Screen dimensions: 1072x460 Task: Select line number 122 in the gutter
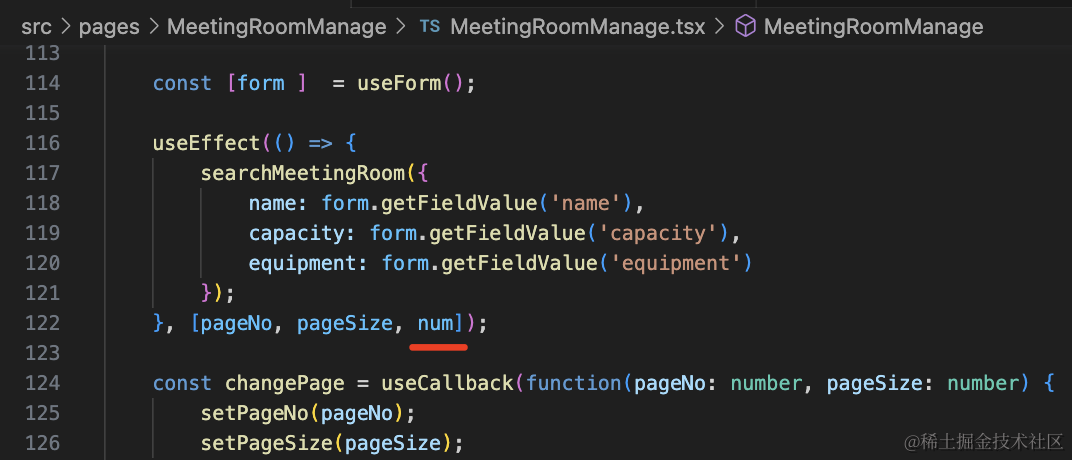coord(42,323)
